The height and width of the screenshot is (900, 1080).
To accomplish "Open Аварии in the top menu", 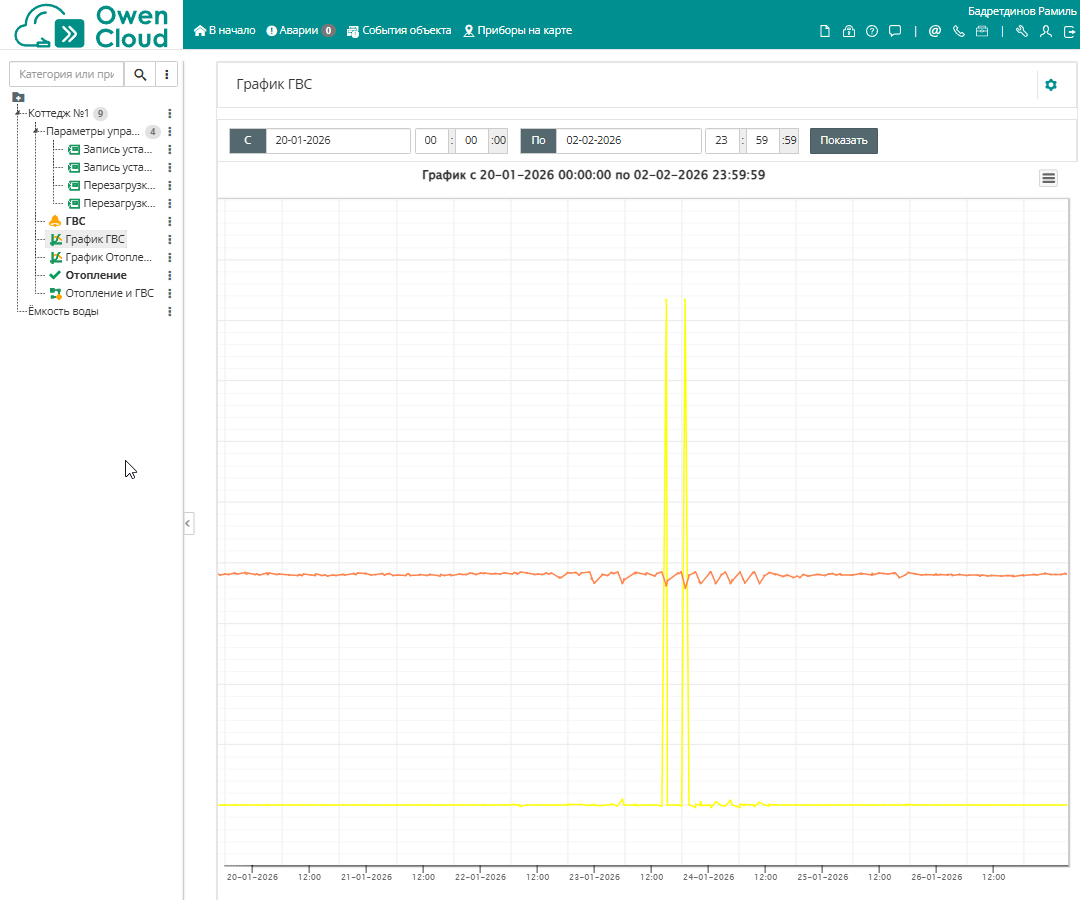I will (300, 31).
